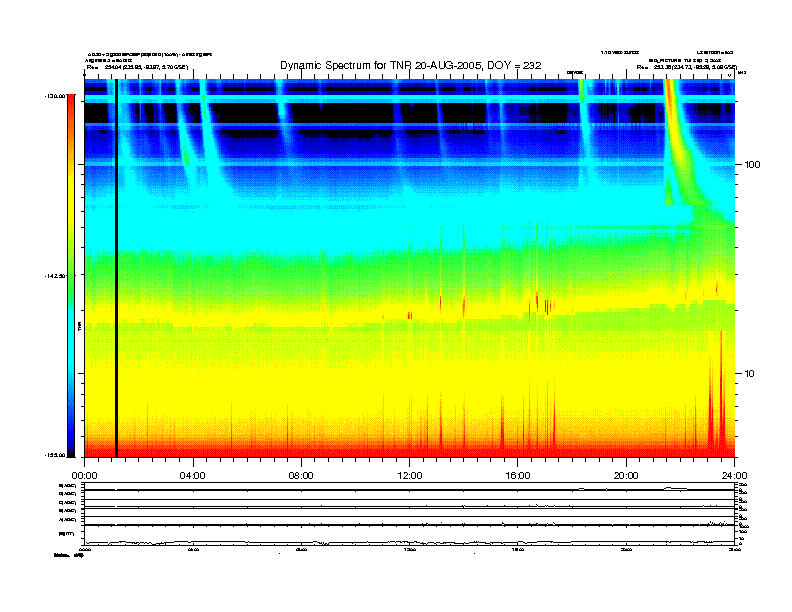Click the "-142.50" color scale label
This screenshot has height=612, width=792.
(x=55, y=276)
